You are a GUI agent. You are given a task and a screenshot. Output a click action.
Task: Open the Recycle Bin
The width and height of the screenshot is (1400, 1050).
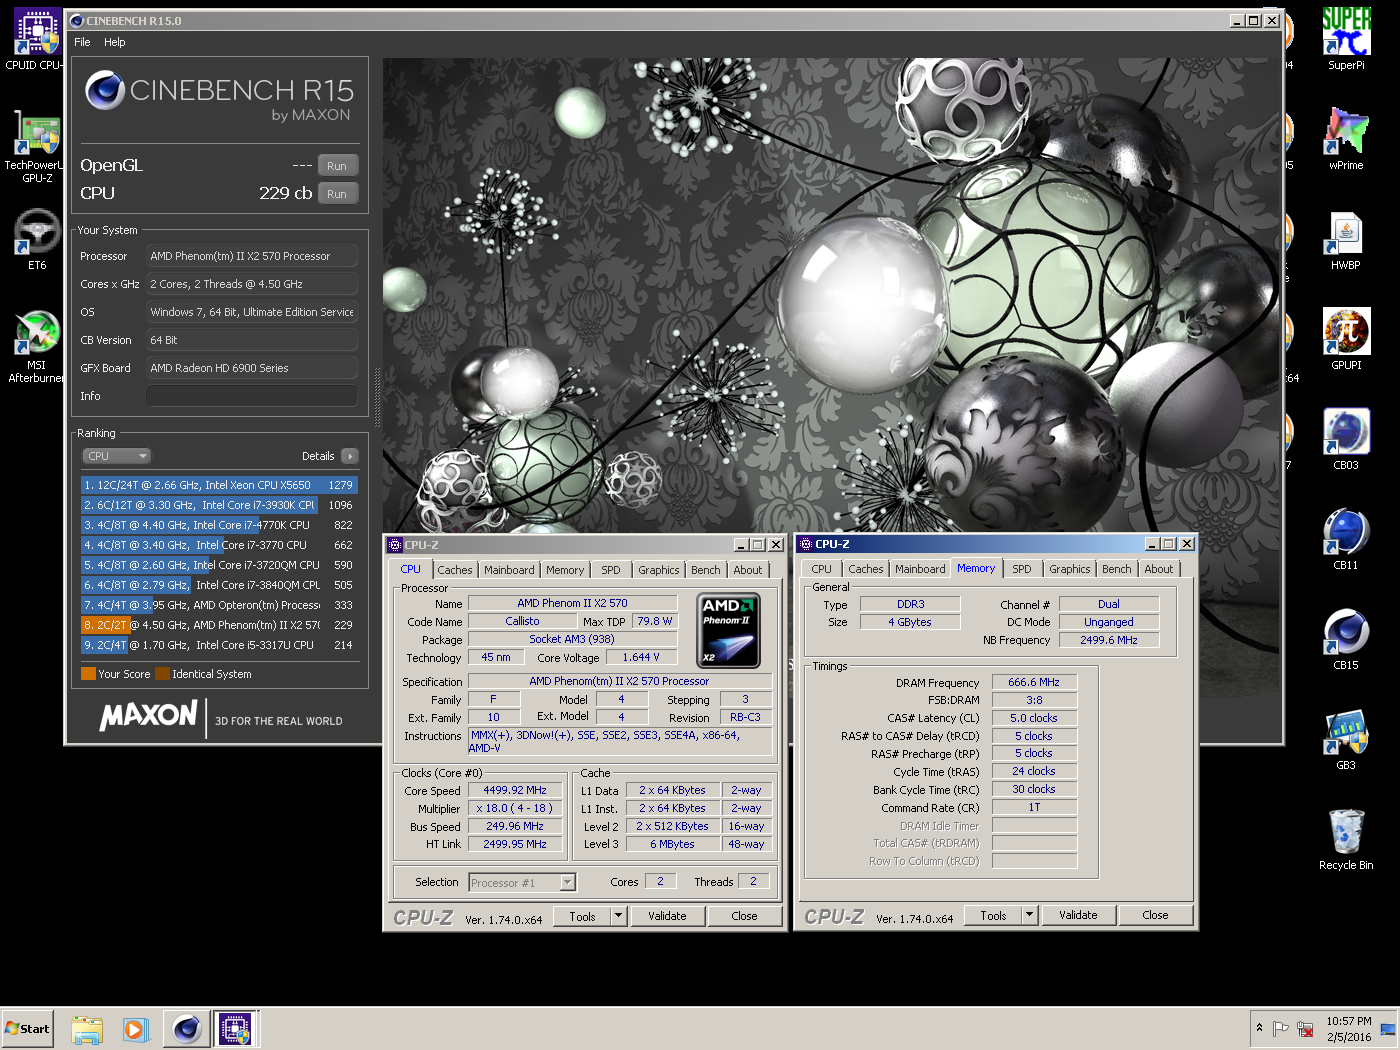(x=1346, y=840)
